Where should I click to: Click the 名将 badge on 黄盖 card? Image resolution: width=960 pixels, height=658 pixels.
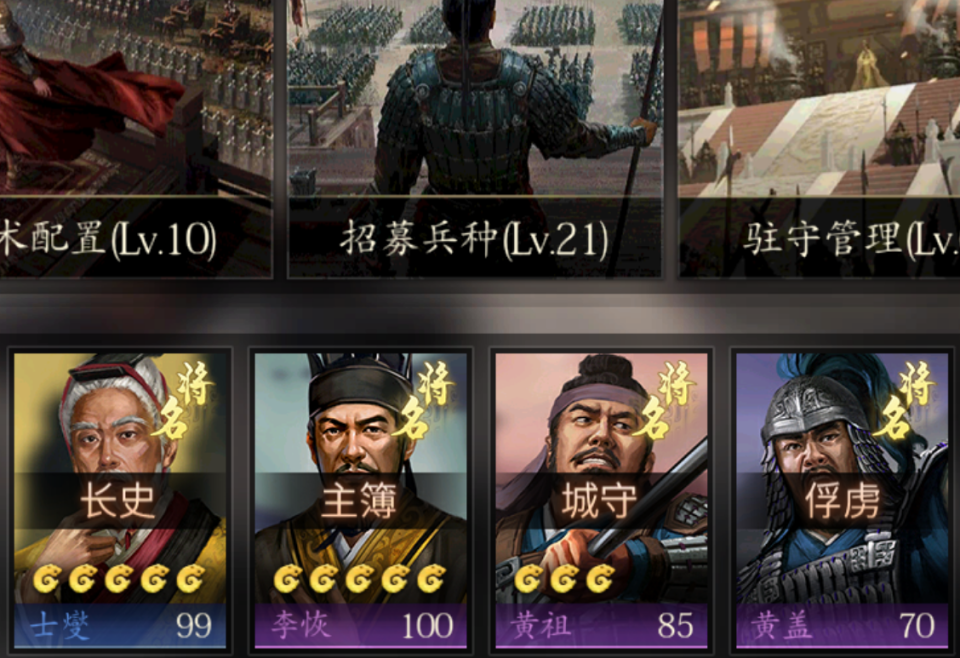tap(906, 400)
